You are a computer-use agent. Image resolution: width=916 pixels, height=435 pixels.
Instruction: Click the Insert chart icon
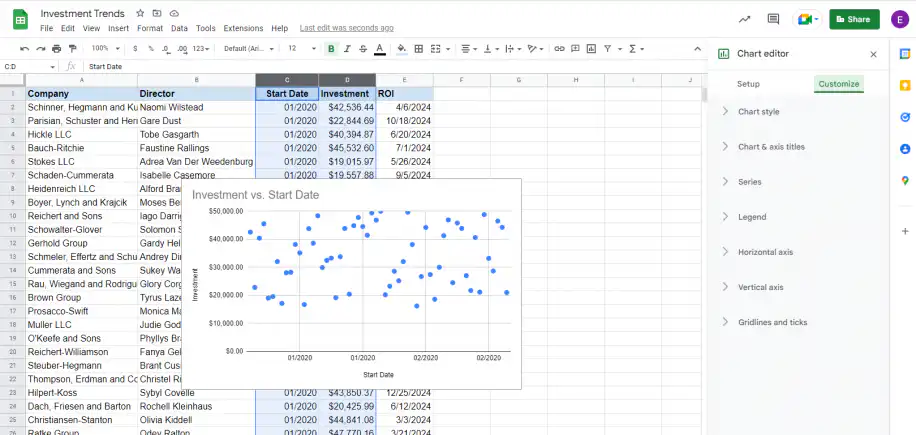click(591, 49)
